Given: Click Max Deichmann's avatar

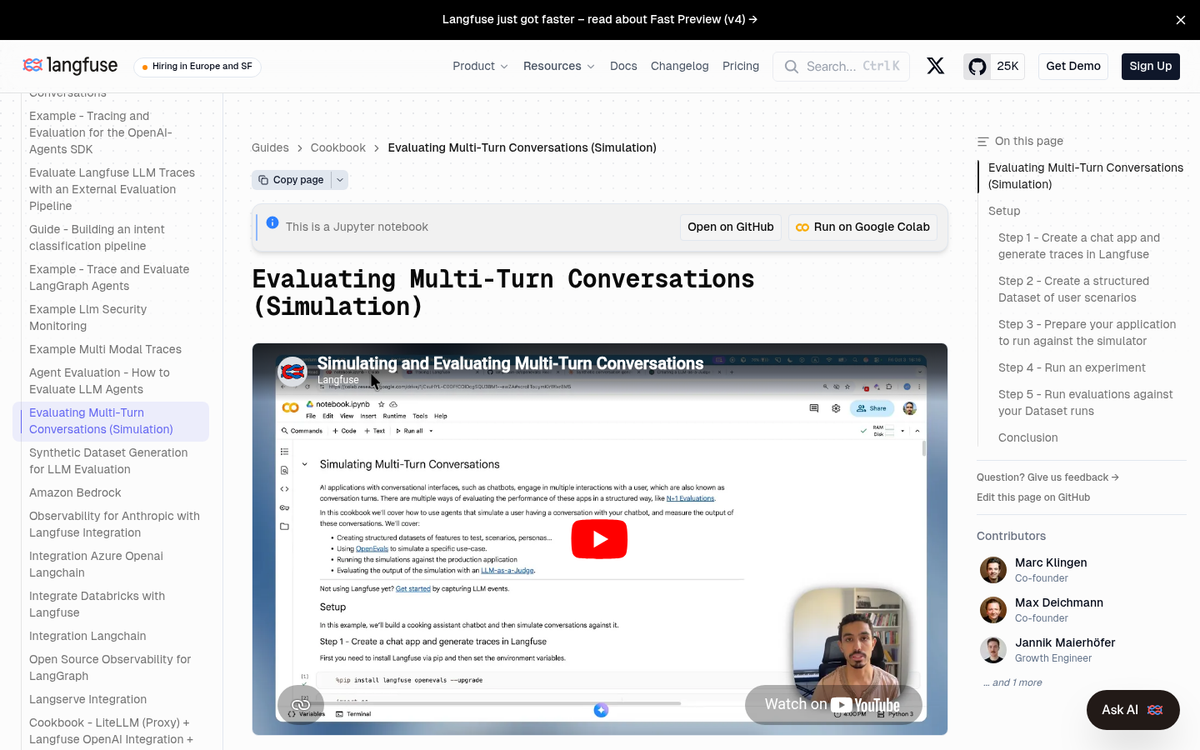Looking at the screenshot, I should coord(993,610).
